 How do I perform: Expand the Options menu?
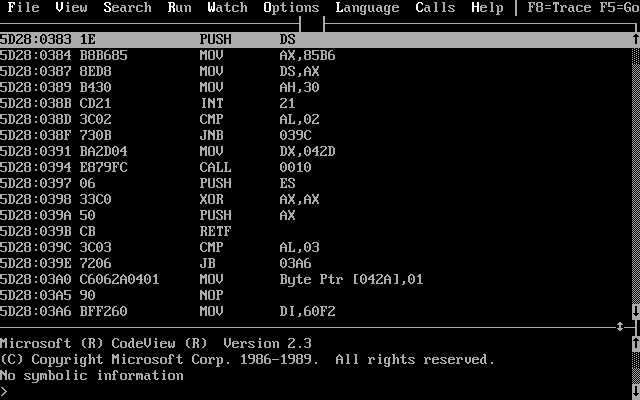[291, 8]
